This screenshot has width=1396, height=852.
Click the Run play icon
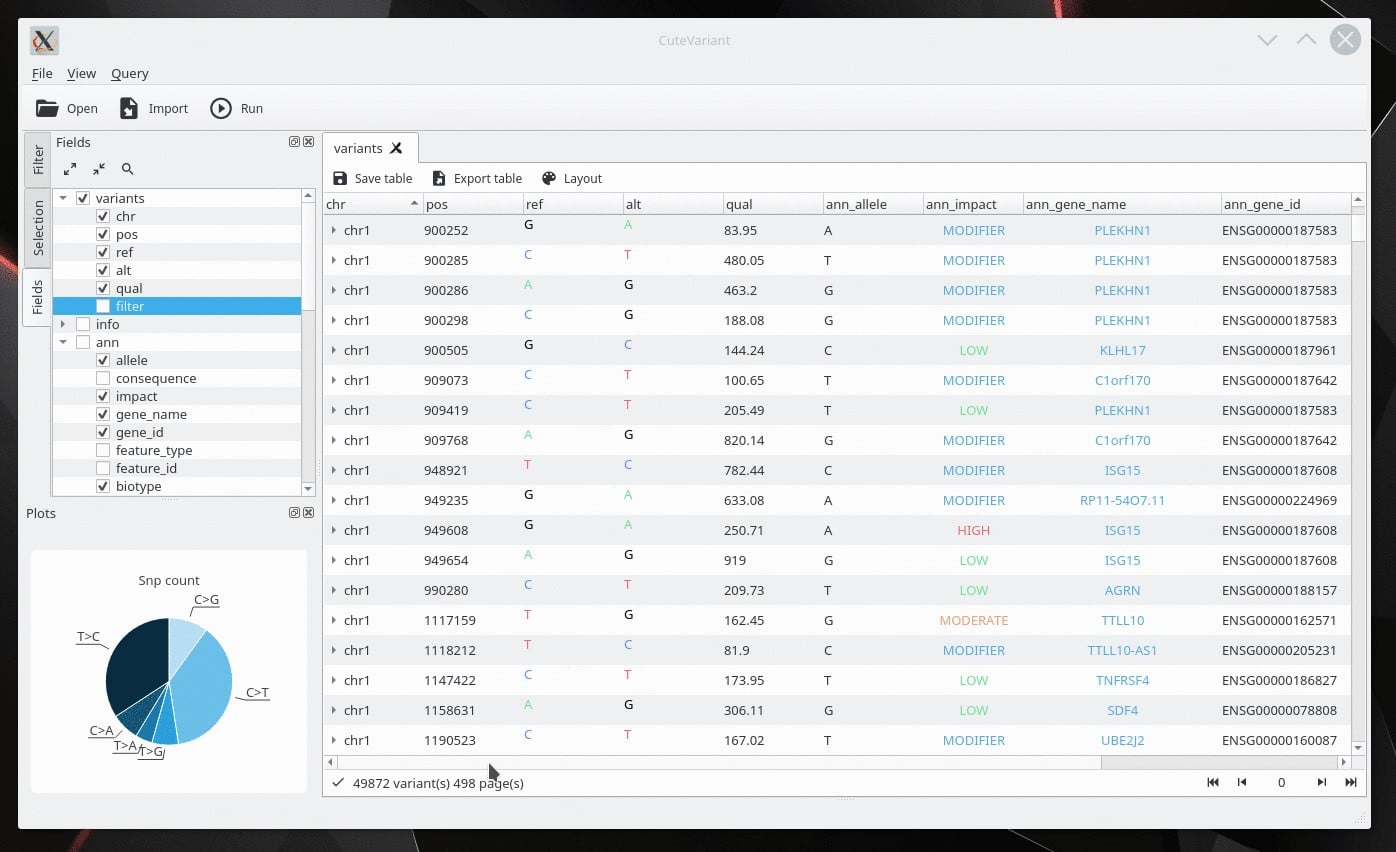(221, 108)
